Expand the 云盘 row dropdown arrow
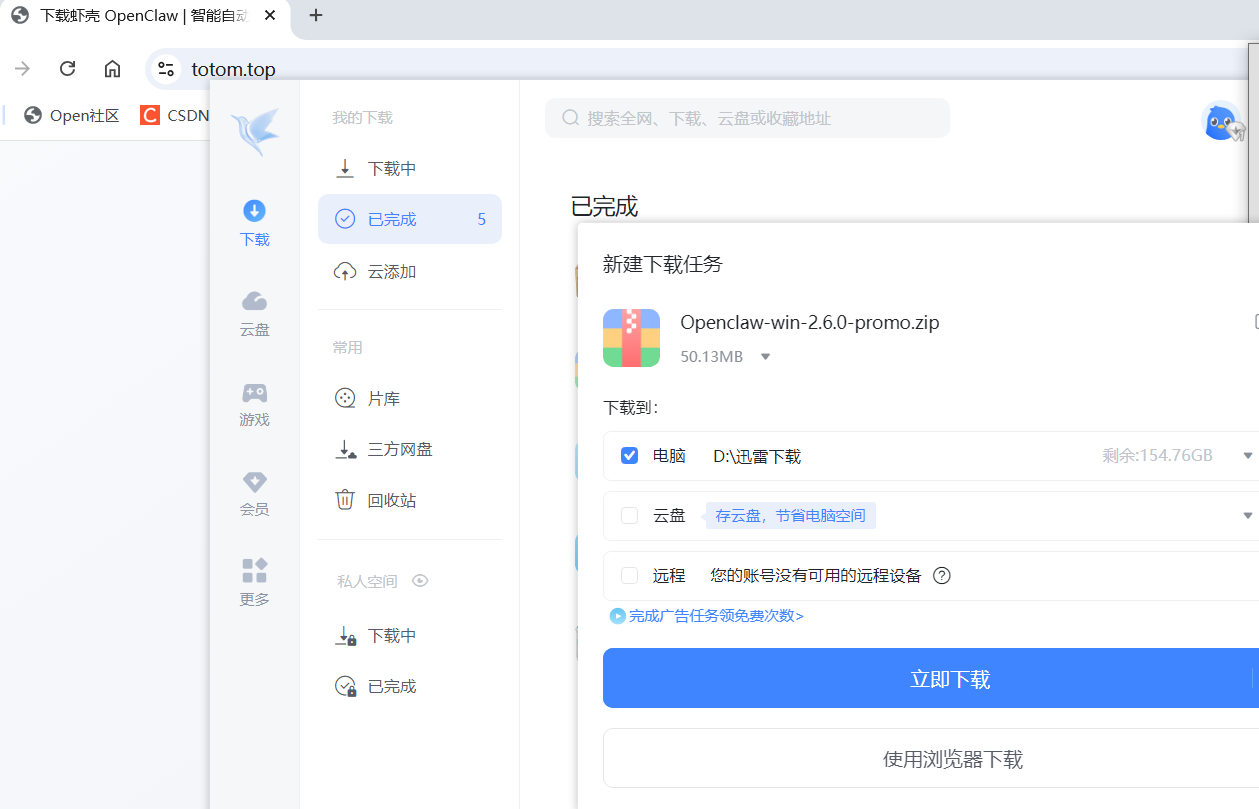1259x809 pixels. [1246, 515]
